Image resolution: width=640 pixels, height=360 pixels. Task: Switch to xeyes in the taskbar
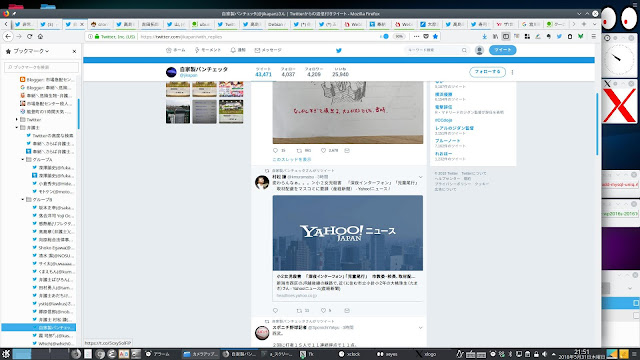click(x=387, y=354)
